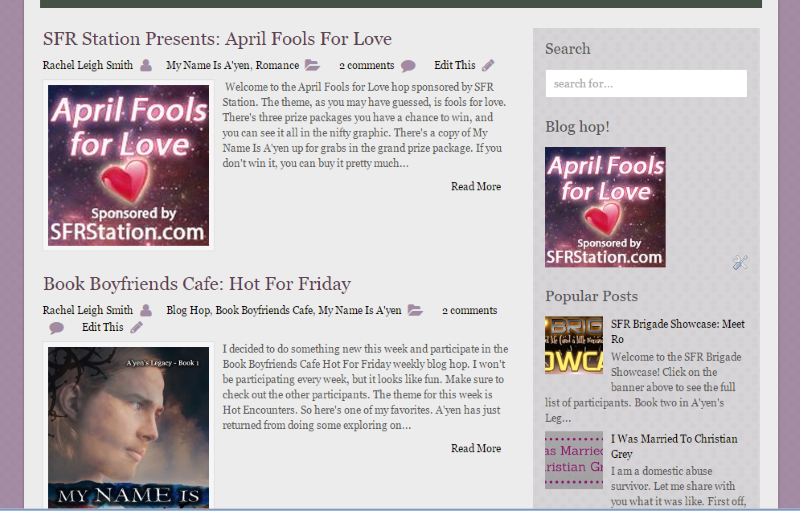Open the 'My Name Is A'yen' category on the Hot For Friday post
Screen dimensions: 800x511
coord(360,310)
